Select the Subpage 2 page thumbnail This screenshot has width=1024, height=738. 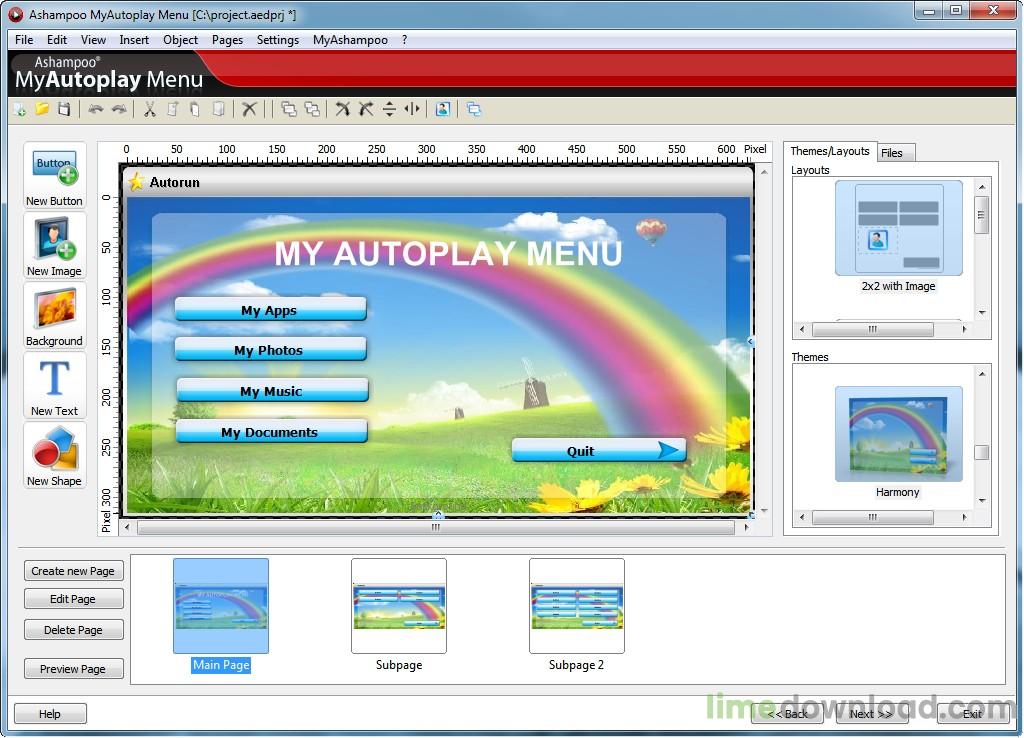[577, 605]
